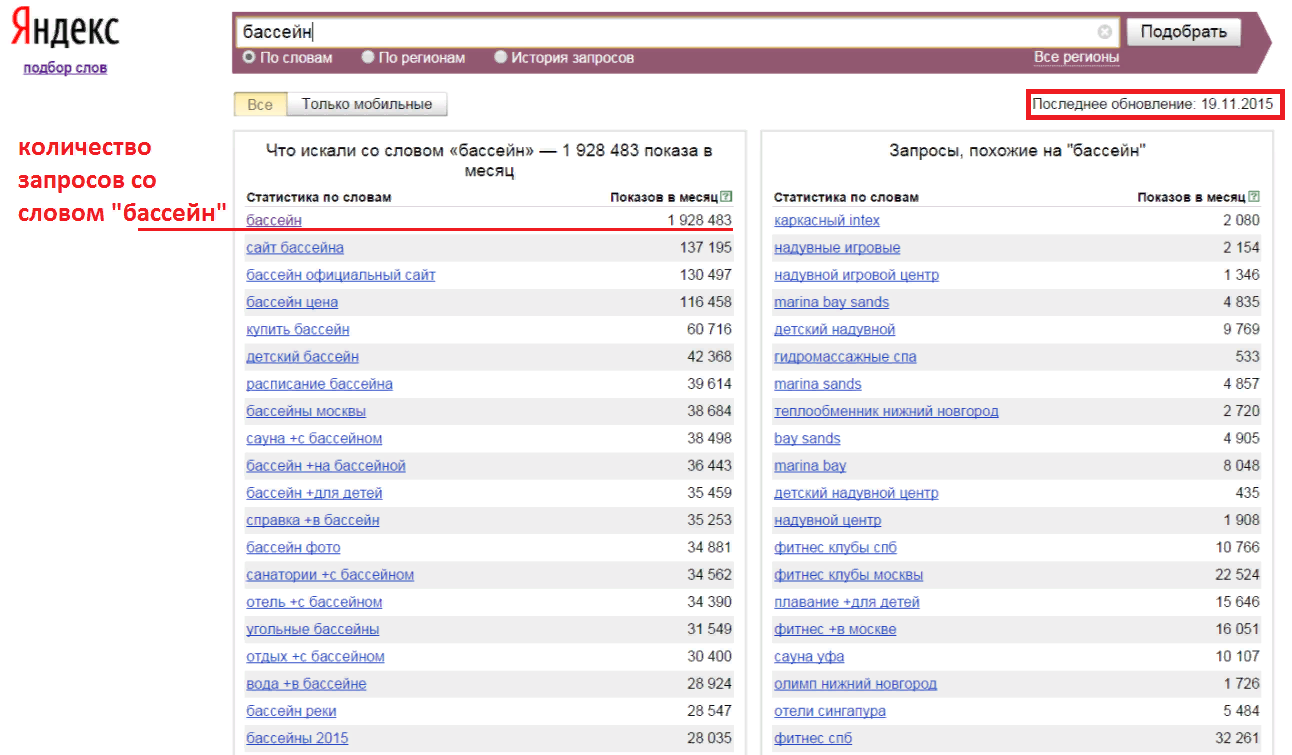The image size is (1292, 755).
Task: Open the 'каркасный intex' query link
Action: tap(827, 220)
